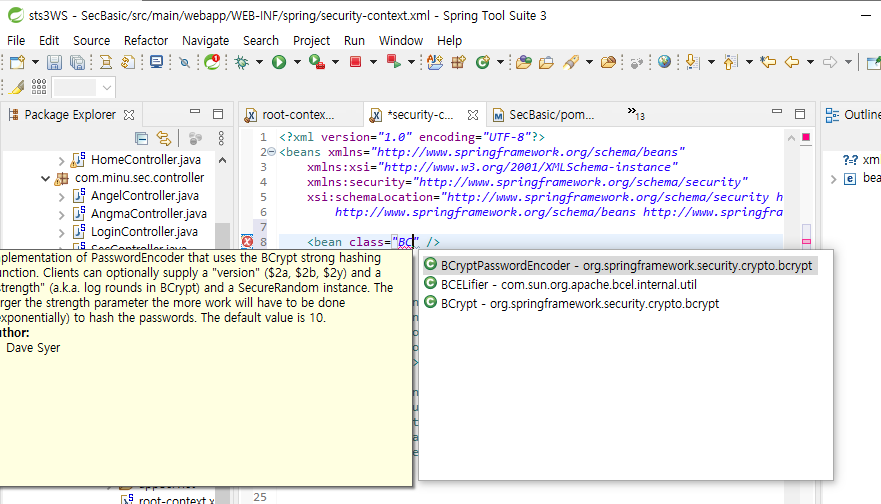Click the Search flashlight icon
The image size is (881, 504).
click(571, 62)
